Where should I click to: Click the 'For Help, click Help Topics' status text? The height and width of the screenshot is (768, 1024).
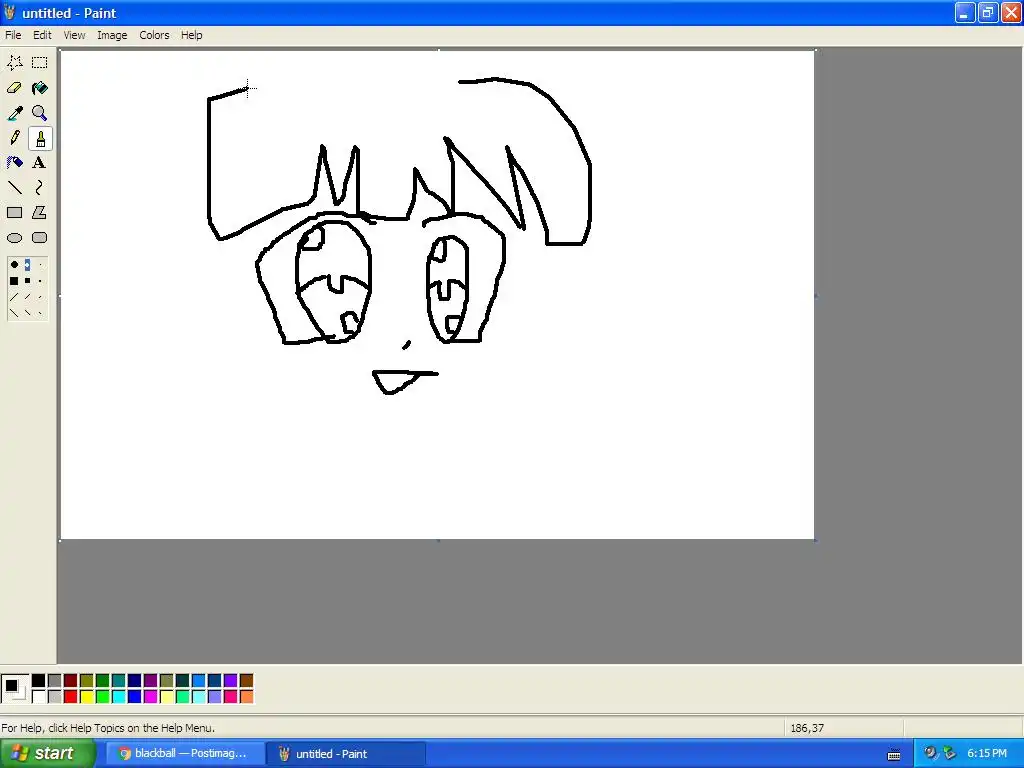pos(108,728)
